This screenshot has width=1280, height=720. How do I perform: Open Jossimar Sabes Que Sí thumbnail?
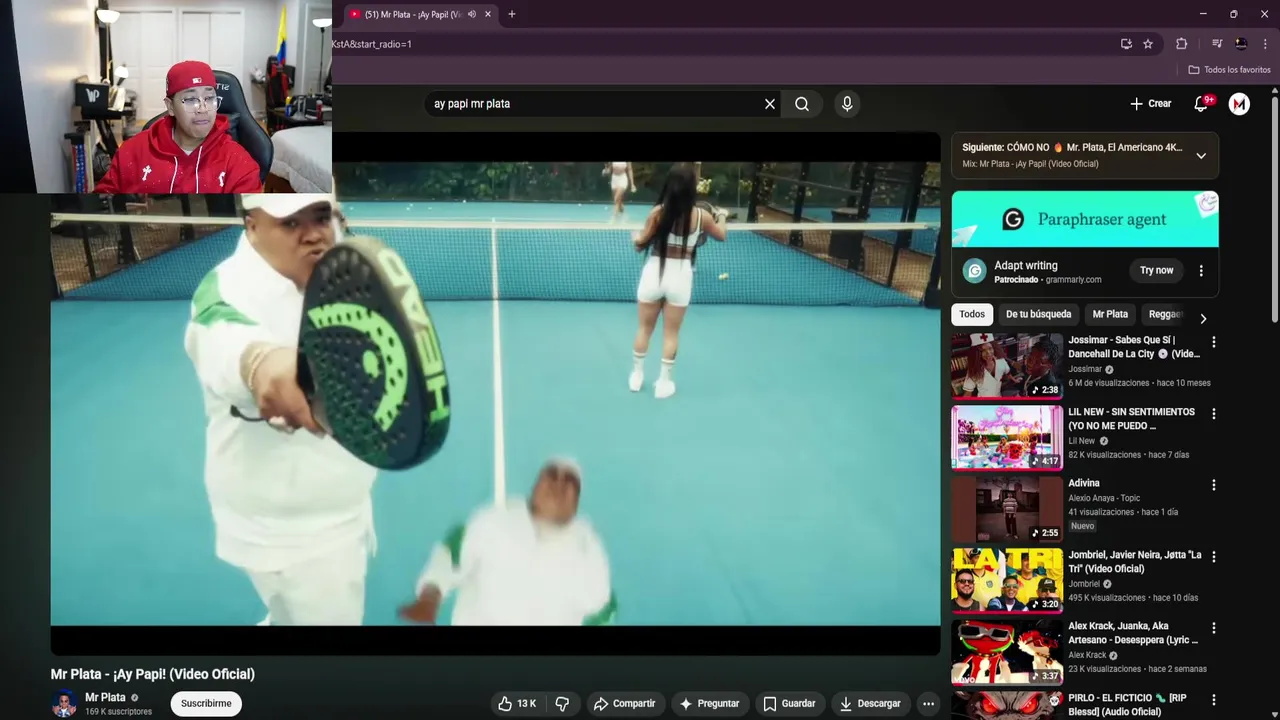(1007, 366)
